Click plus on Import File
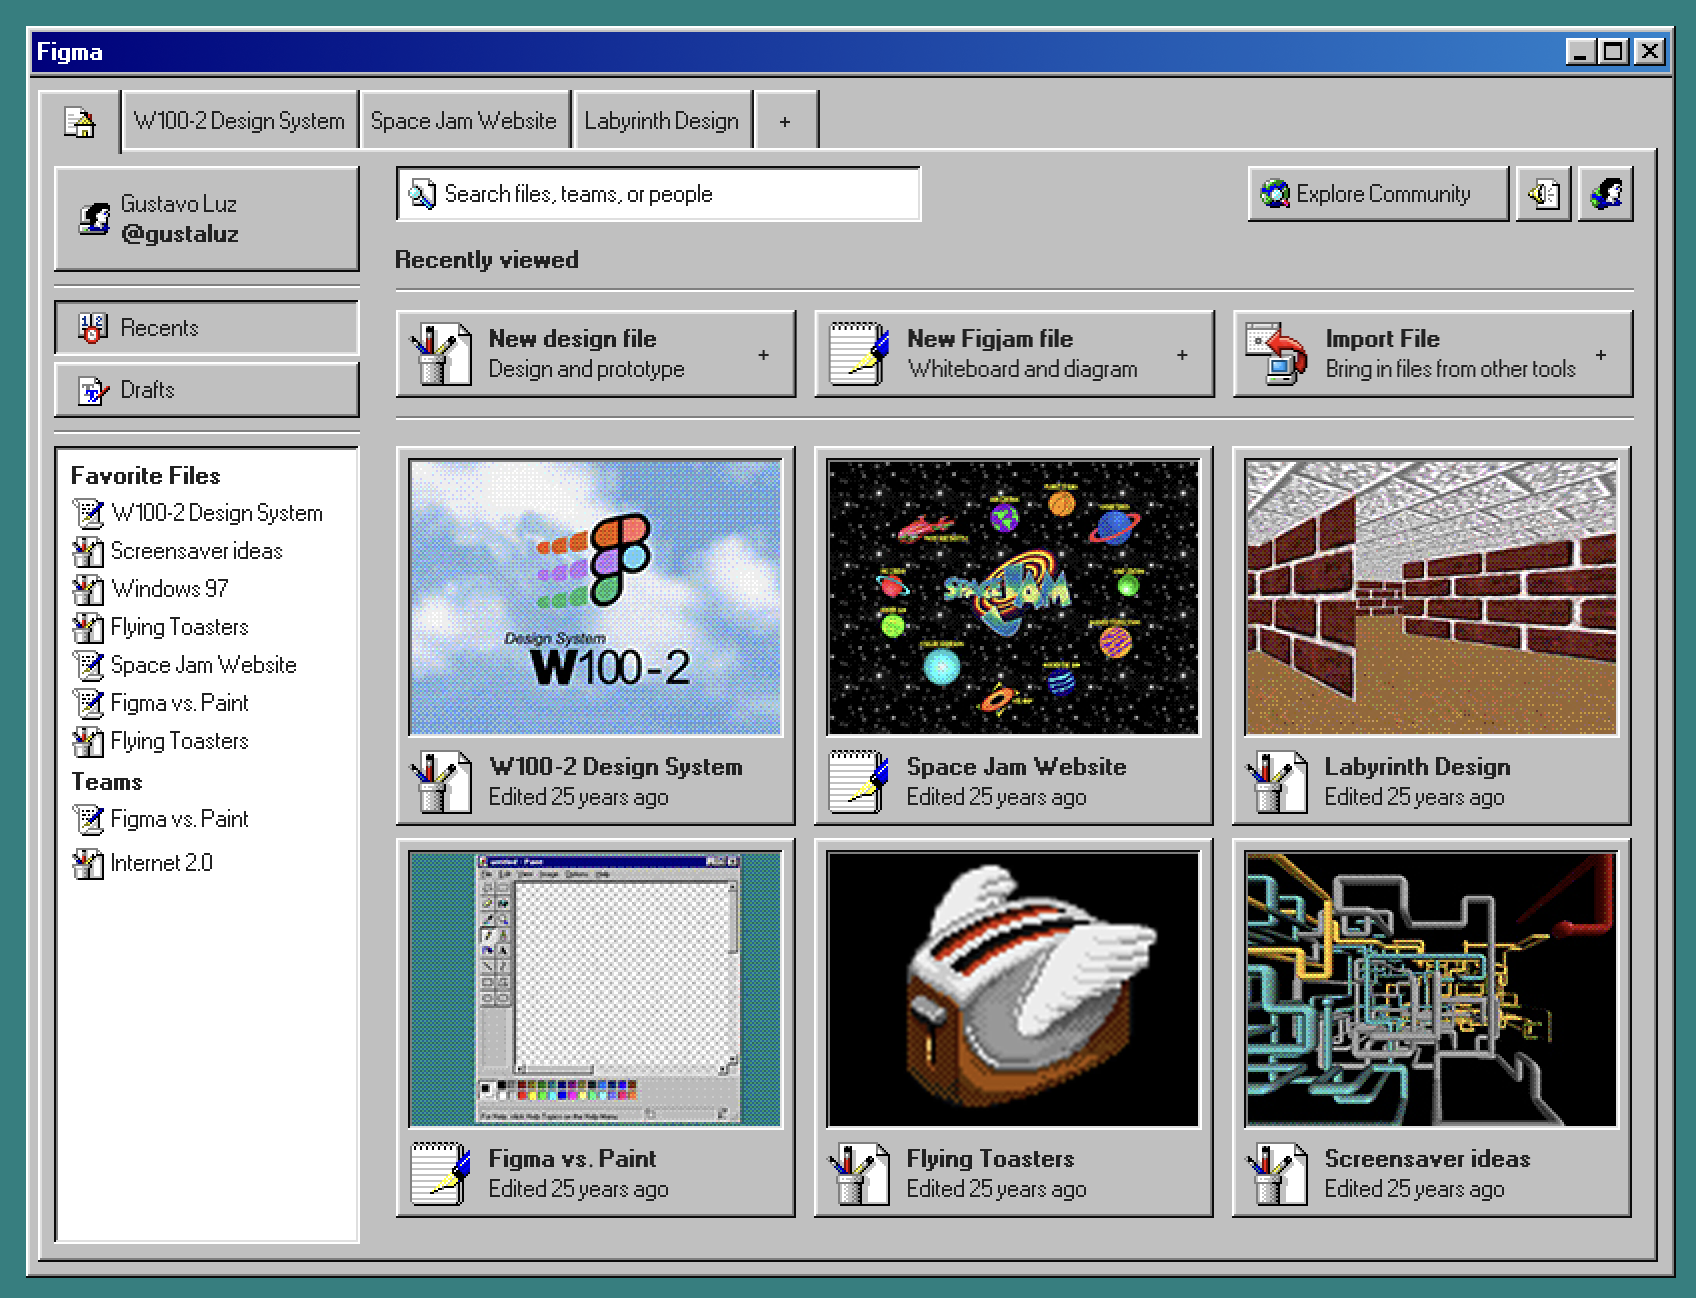 click(1601, 355)
